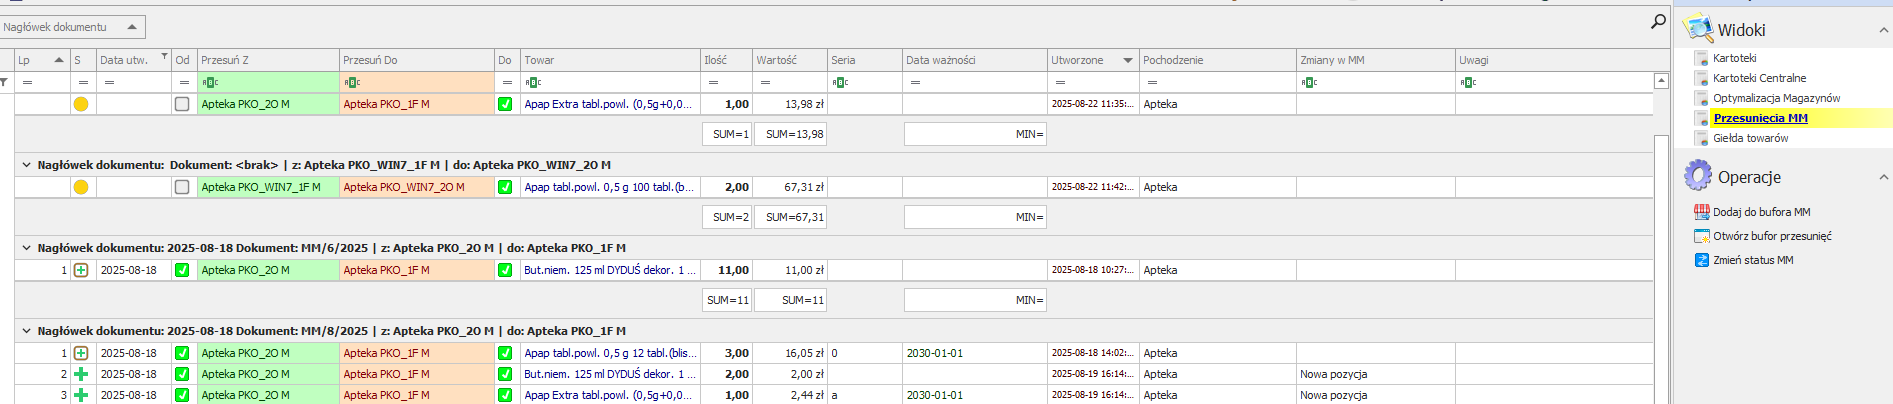This screenshot has height=404, width=1893.
Task: Open Optymalizacja Magazynów view
Action: tap(1776, 98)
